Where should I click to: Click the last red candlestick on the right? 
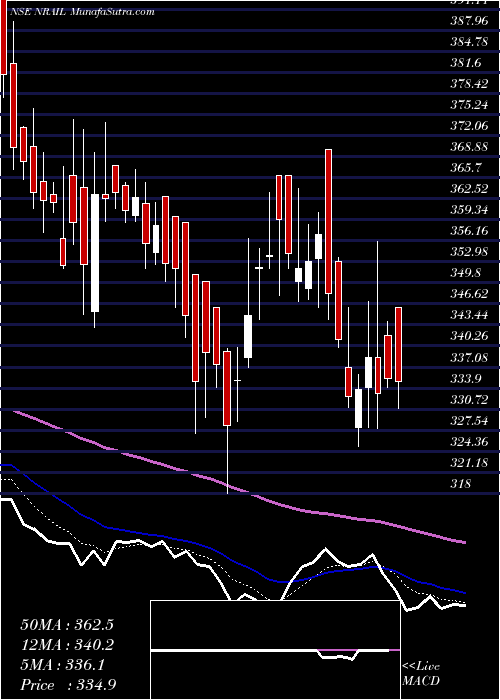click(399, 344)
